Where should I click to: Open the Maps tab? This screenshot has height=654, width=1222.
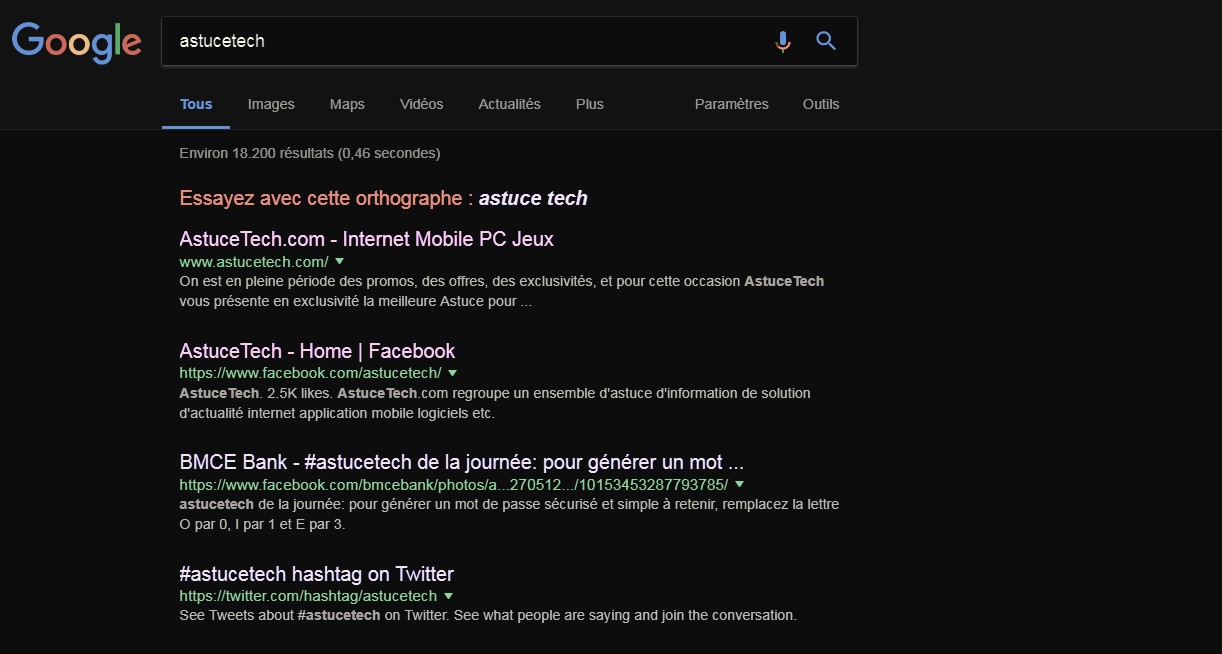[x=347, y=104]
